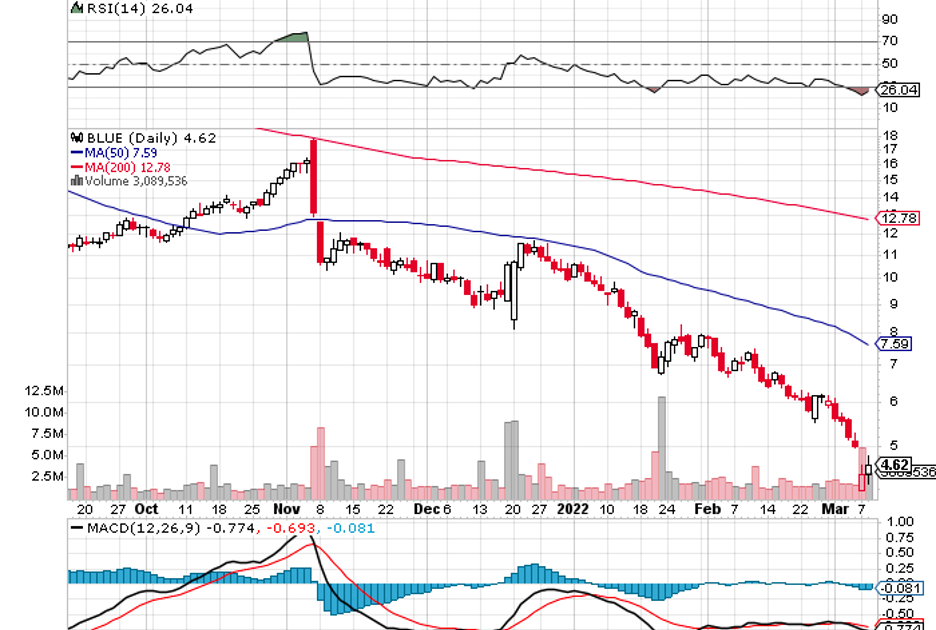Click the blue MA(50) line marker
The width and height of the screenshot is (936, 630).
click(76, 152)
